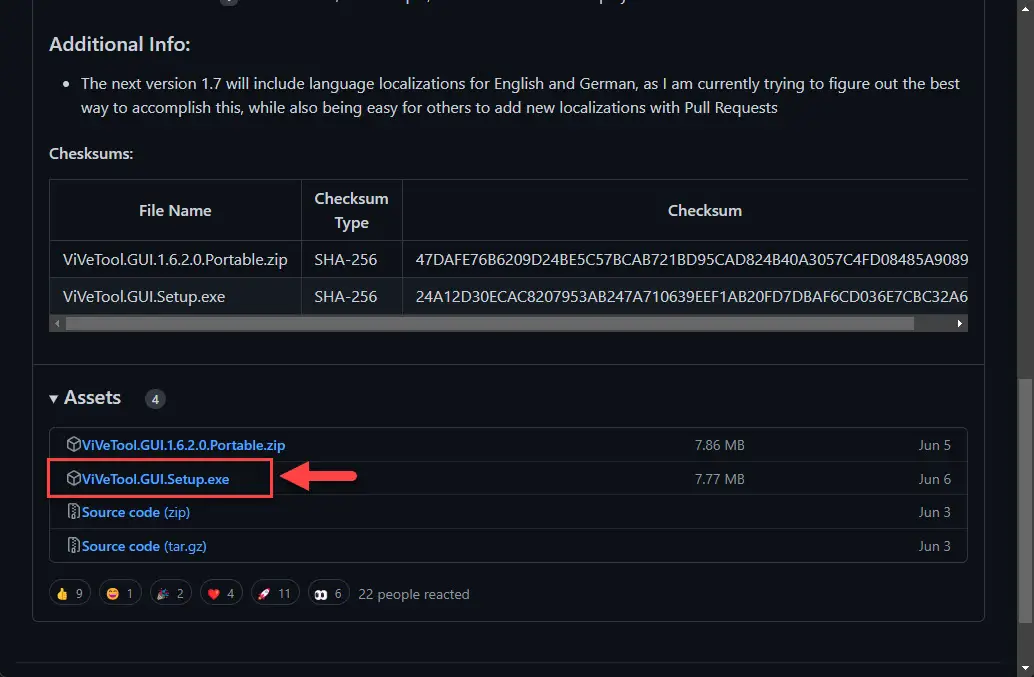1034x677 pixels.
Task: Click the Jun 3 date for Source code (zip)
Action: pos(935,512)
